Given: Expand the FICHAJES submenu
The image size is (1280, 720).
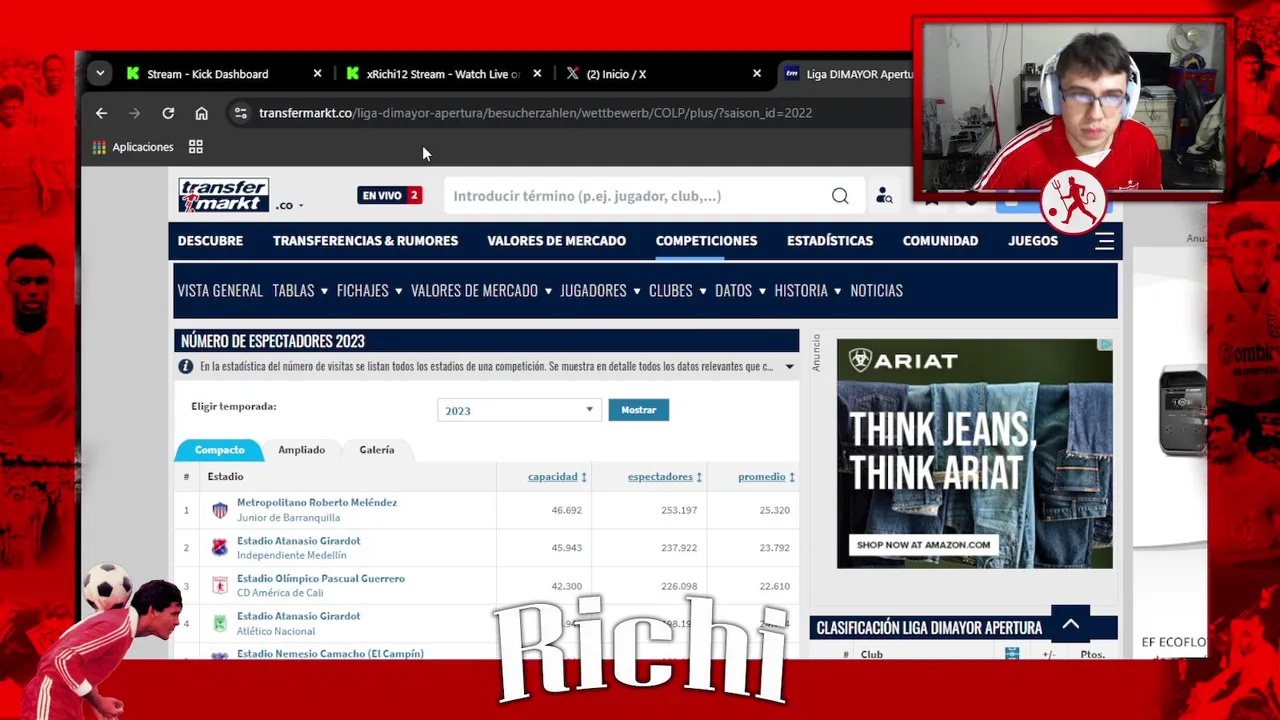Looking at the screenshot, I should tap(369, 291).
